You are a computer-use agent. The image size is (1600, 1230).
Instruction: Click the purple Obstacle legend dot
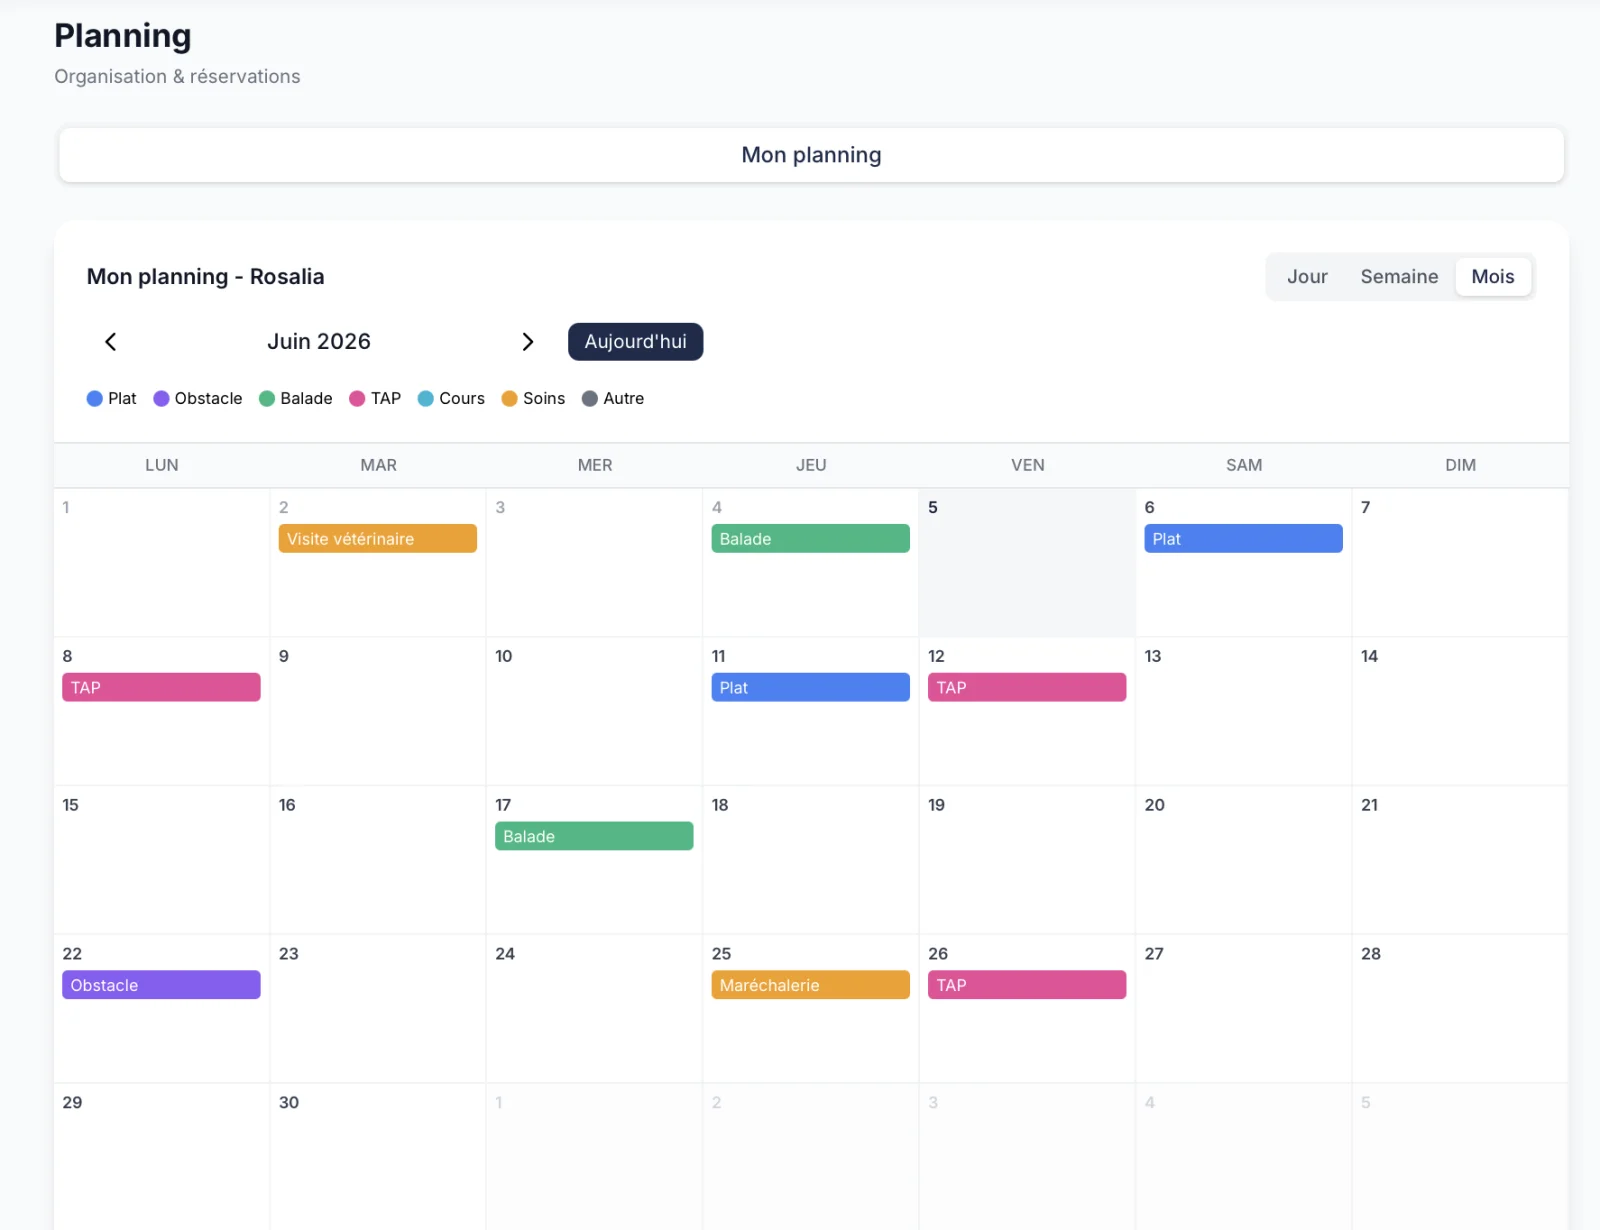point(161,398)
